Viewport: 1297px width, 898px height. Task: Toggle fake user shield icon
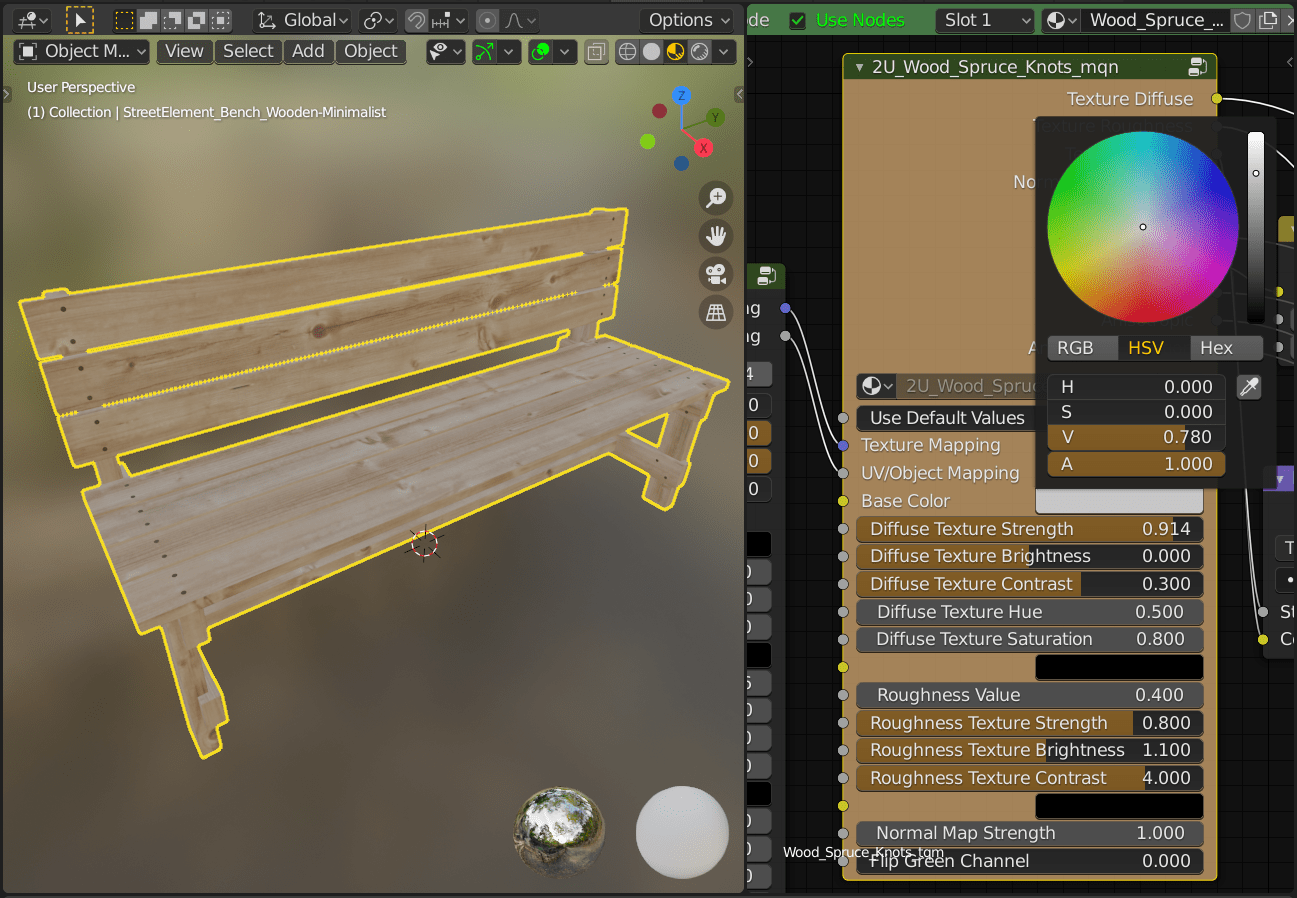coord(1243,20)
